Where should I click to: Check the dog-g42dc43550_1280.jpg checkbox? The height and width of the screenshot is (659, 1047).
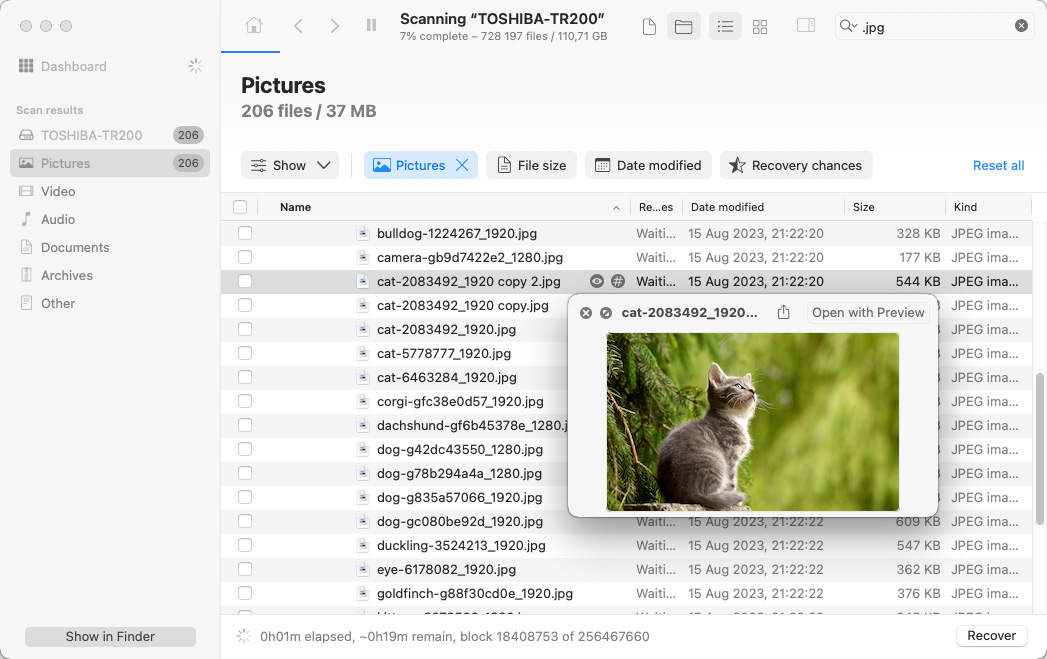point(245,449)
